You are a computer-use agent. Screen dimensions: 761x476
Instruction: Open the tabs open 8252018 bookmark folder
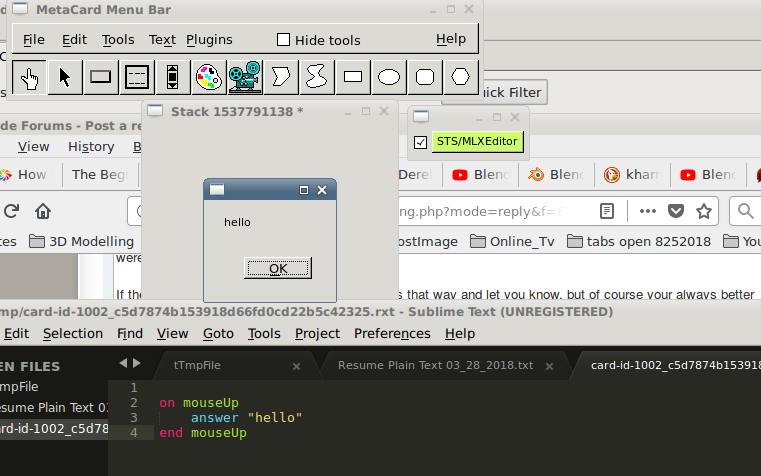click(x=639, y=241)
